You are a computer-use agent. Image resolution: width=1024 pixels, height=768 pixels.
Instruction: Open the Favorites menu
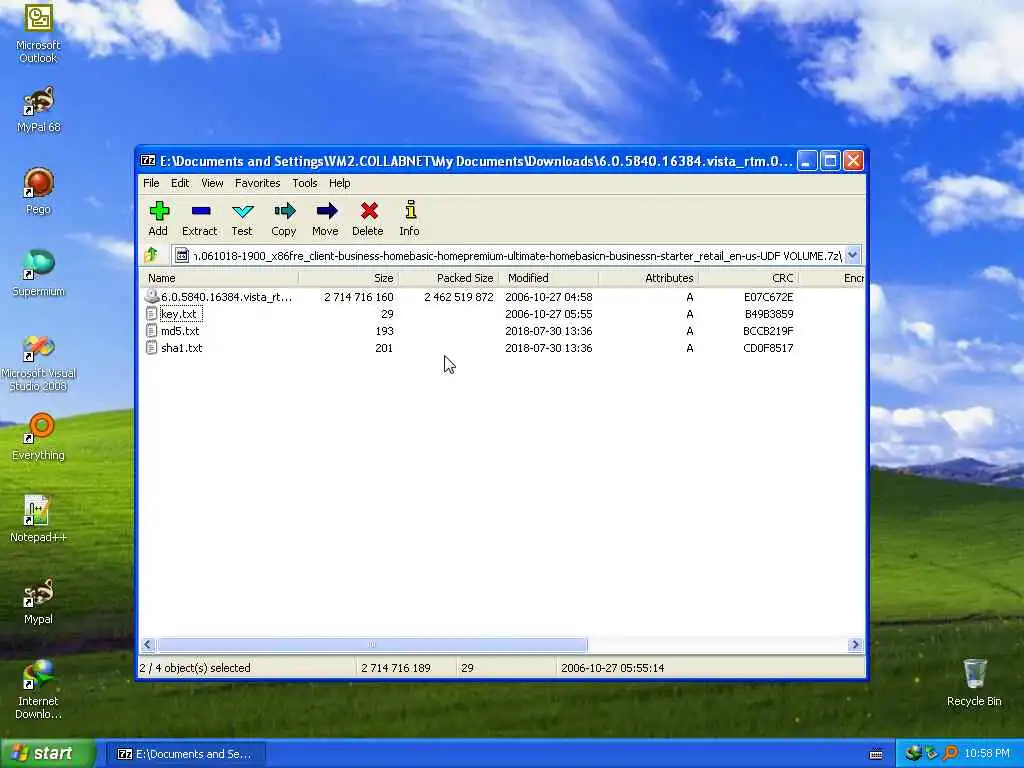point(257,183)
